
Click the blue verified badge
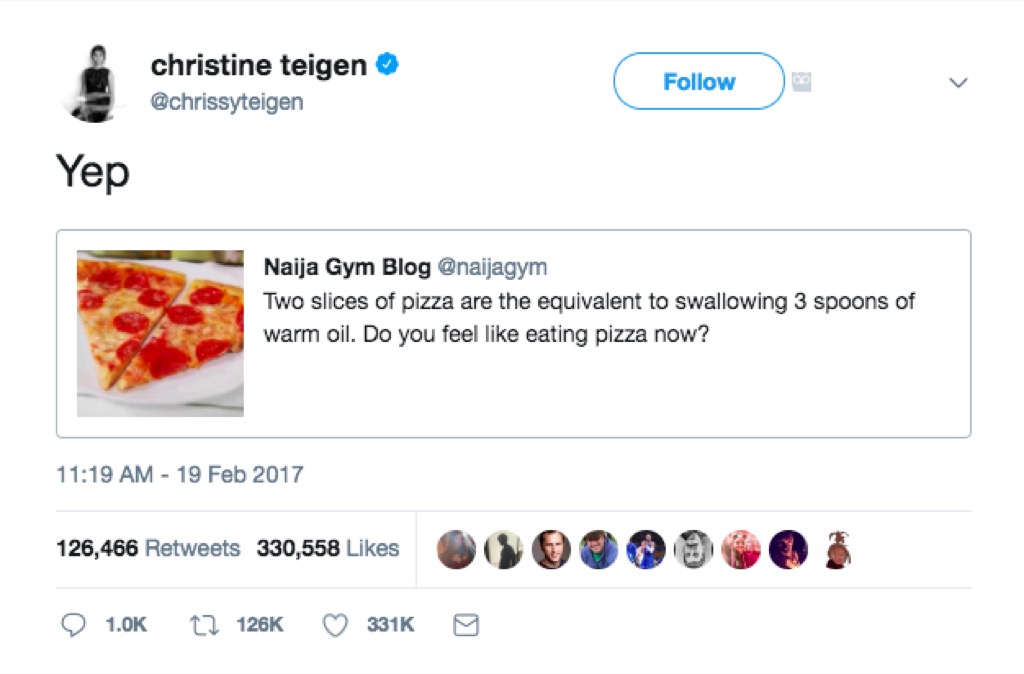click(x=387, y=66)
